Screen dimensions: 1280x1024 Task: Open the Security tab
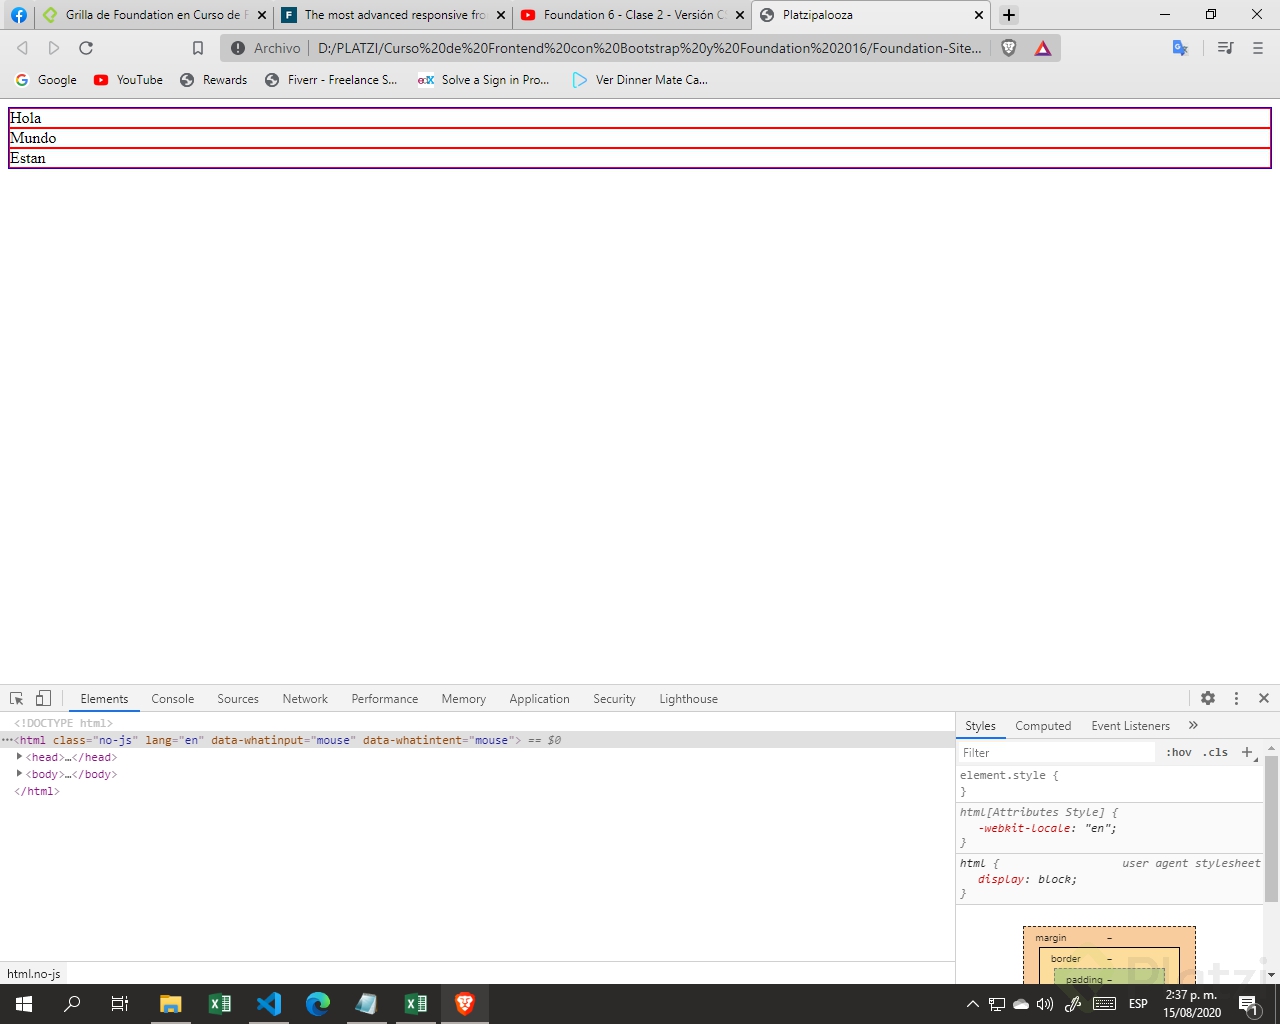coord(614,699)
